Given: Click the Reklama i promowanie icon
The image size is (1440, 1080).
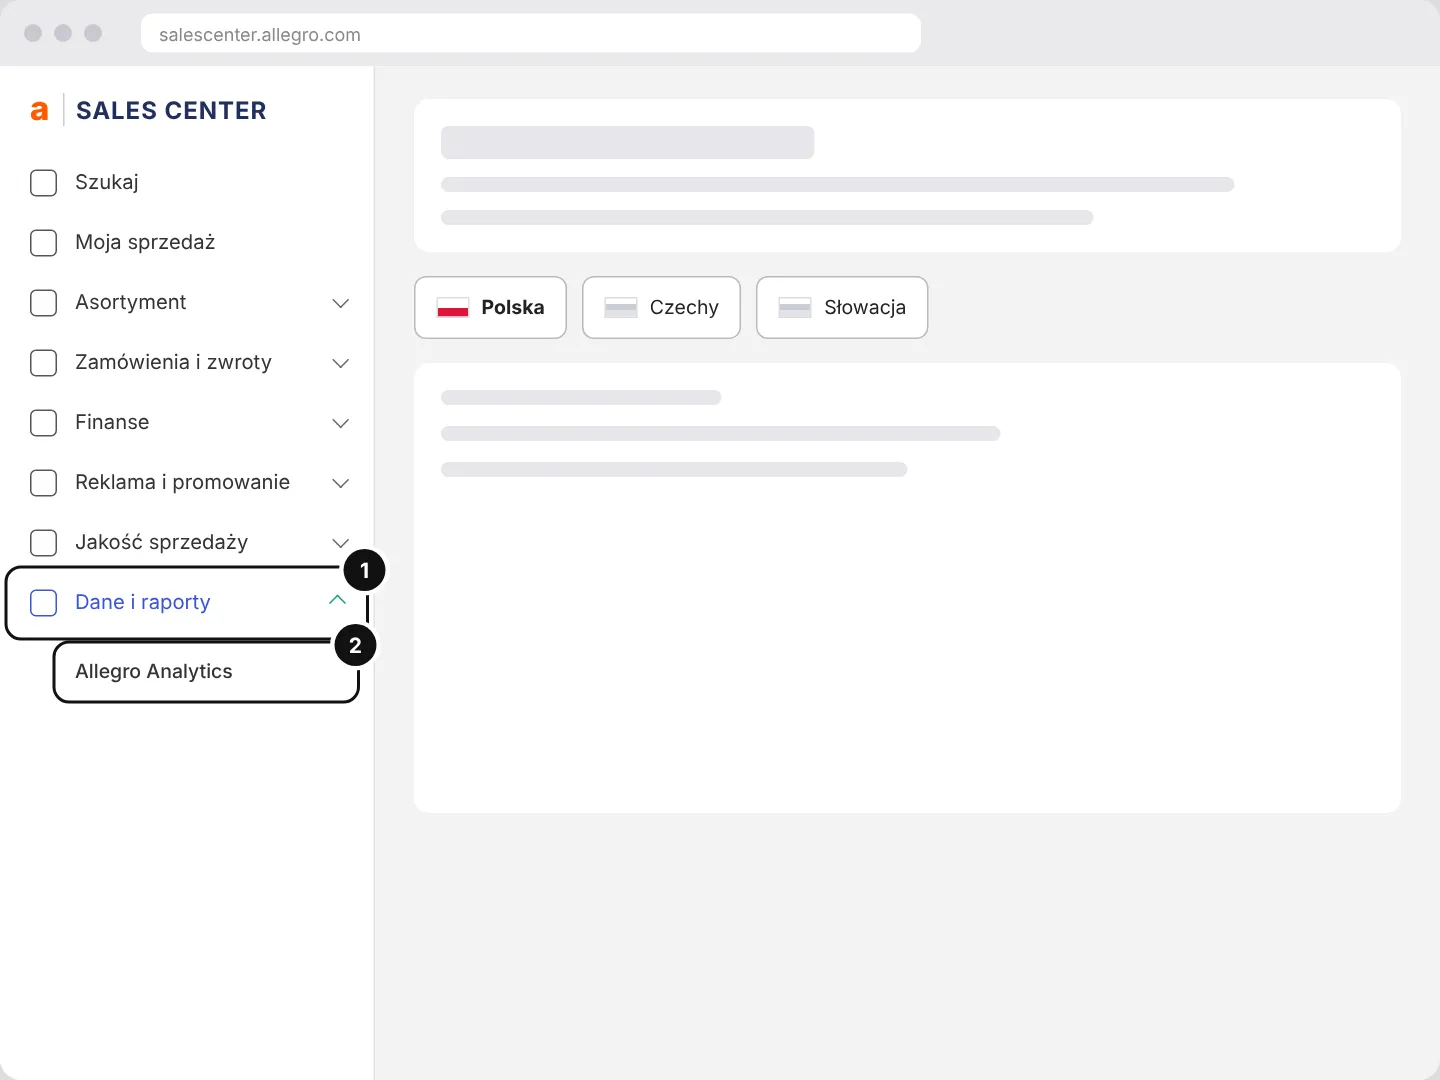Looking at the screenshot, I should [x=44, y=483].
